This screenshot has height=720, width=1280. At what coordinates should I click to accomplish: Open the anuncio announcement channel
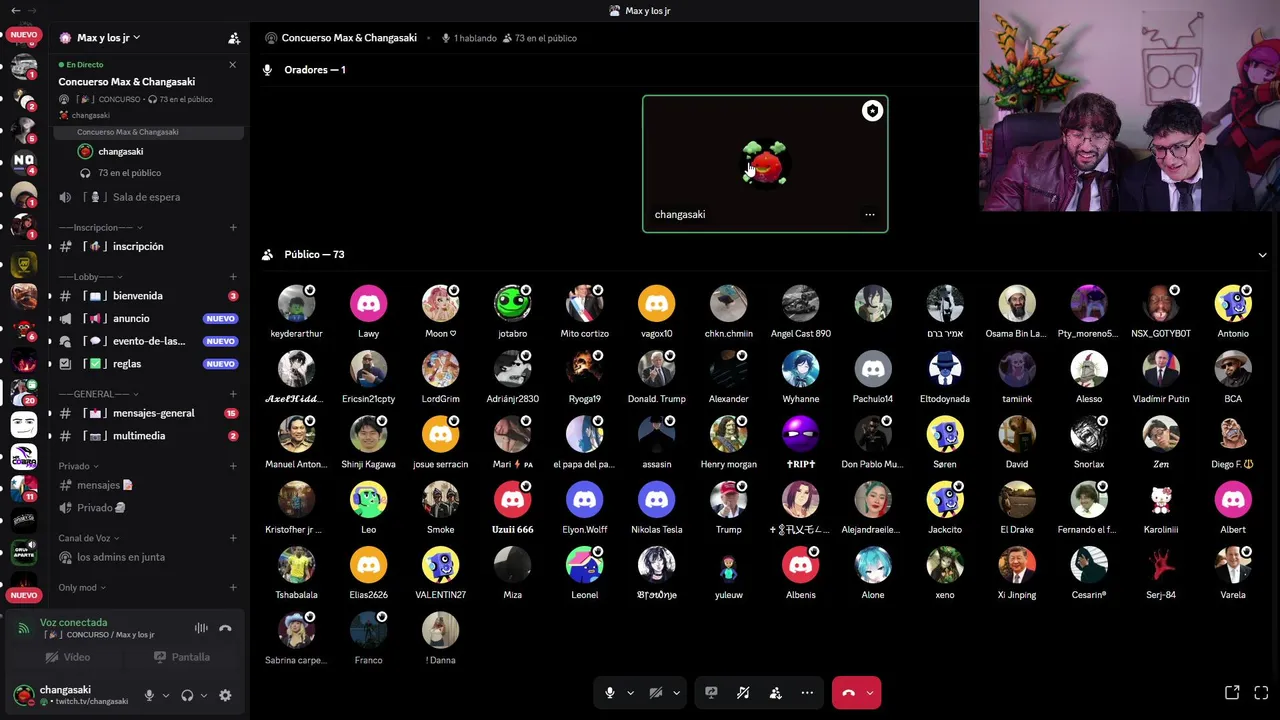[x=146, y=318]
